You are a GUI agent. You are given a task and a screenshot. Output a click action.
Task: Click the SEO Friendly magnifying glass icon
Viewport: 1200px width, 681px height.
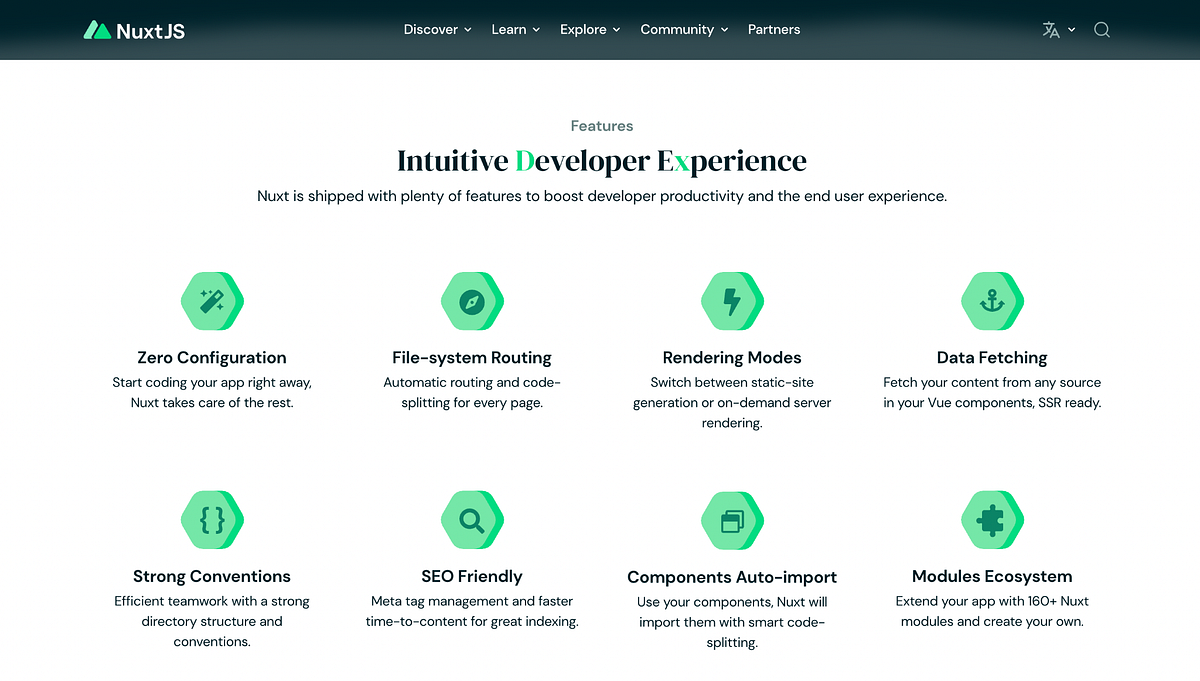click(472, 520)
